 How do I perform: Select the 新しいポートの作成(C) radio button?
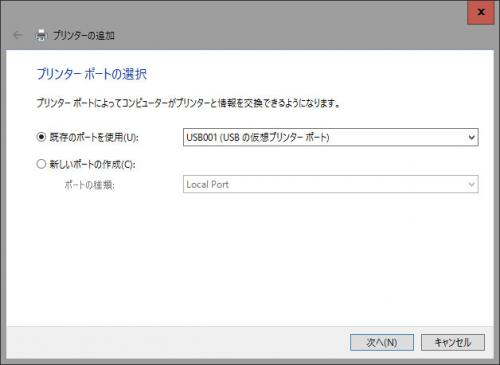click(x=41, y=164)
